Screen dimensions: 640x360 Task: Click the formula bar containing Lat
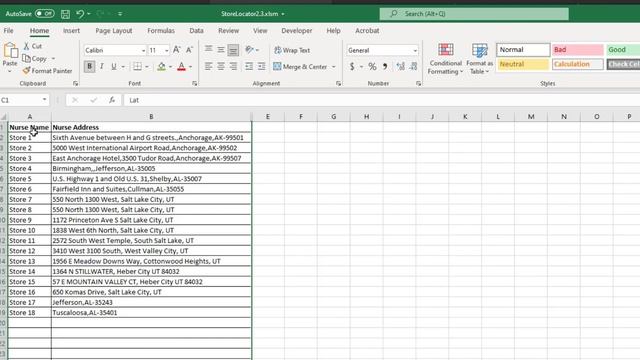point(382,100)
